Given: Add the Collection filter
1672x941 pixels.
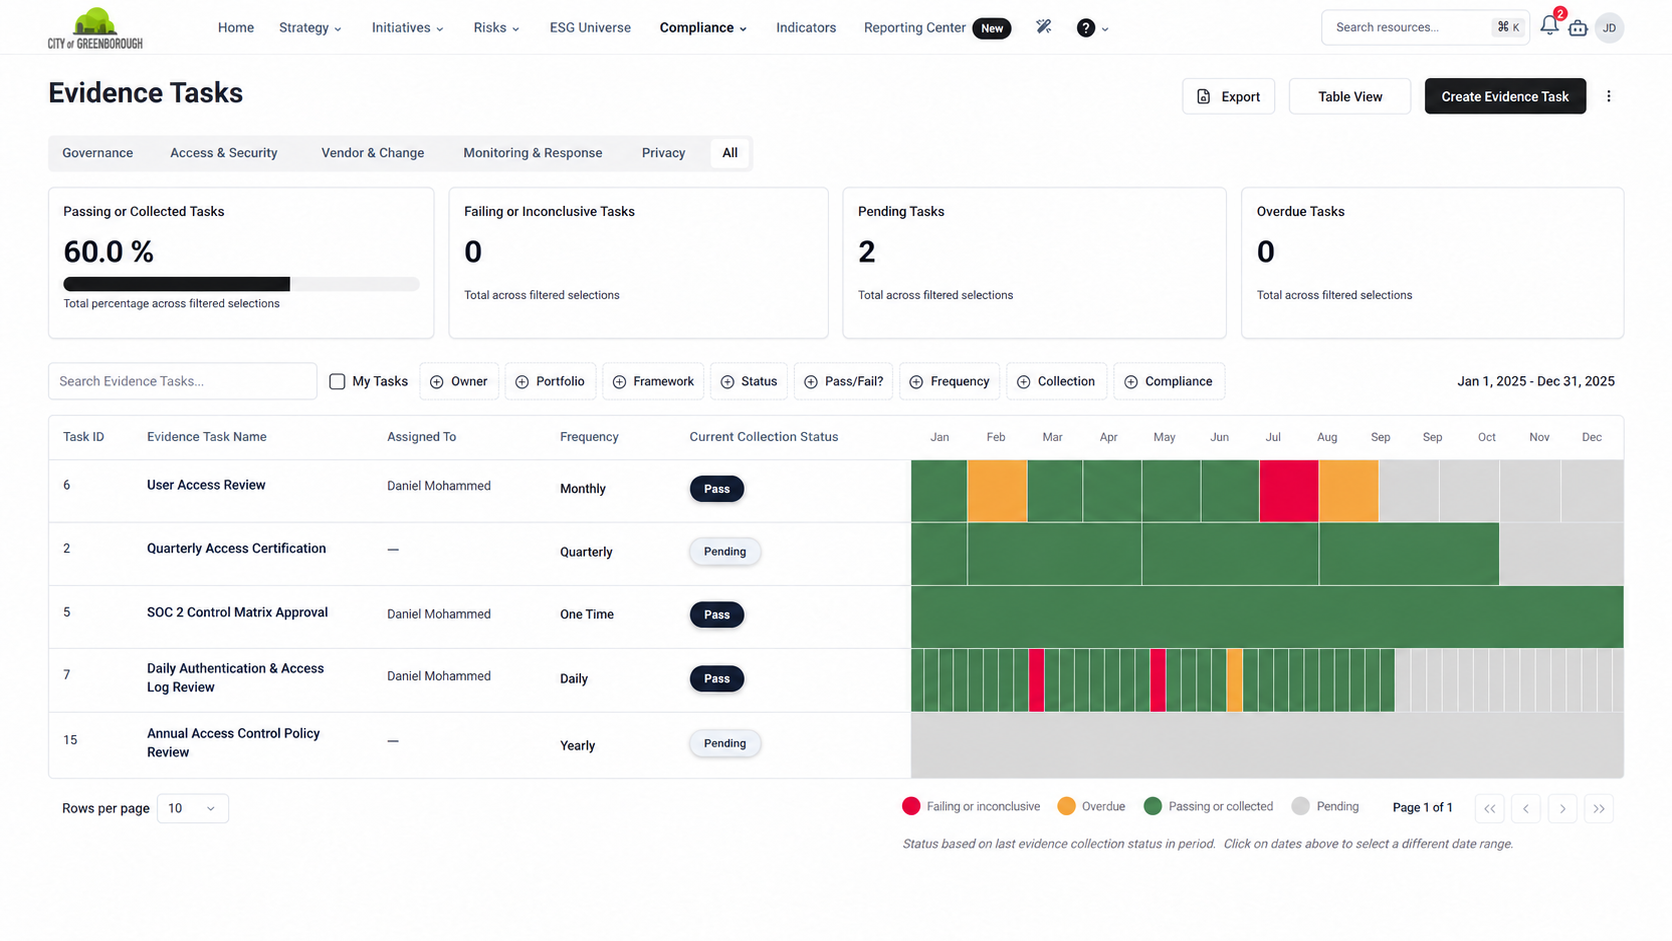Looking at the screenshot, I should (1056, 381).
